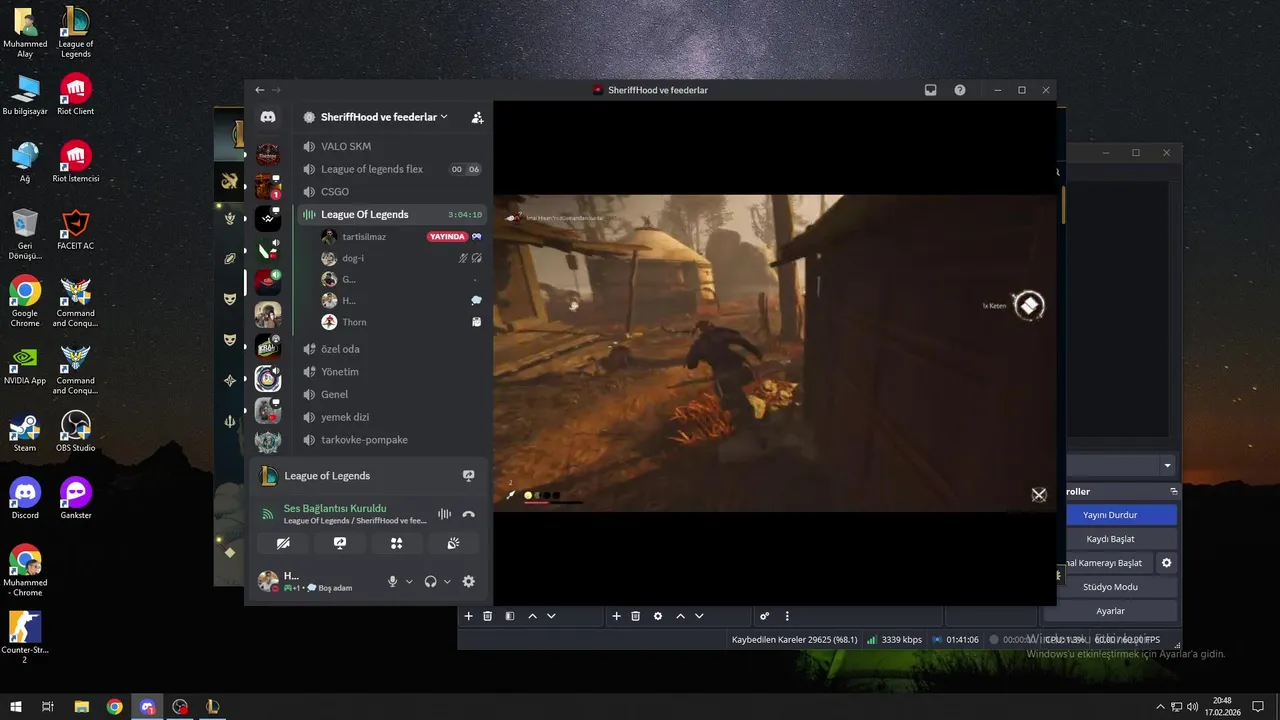Click Yayını Durdur to stop streaming
The height and width of the screenshot is (720, 1280).
pyautogui.click(x=1110, y=515)
